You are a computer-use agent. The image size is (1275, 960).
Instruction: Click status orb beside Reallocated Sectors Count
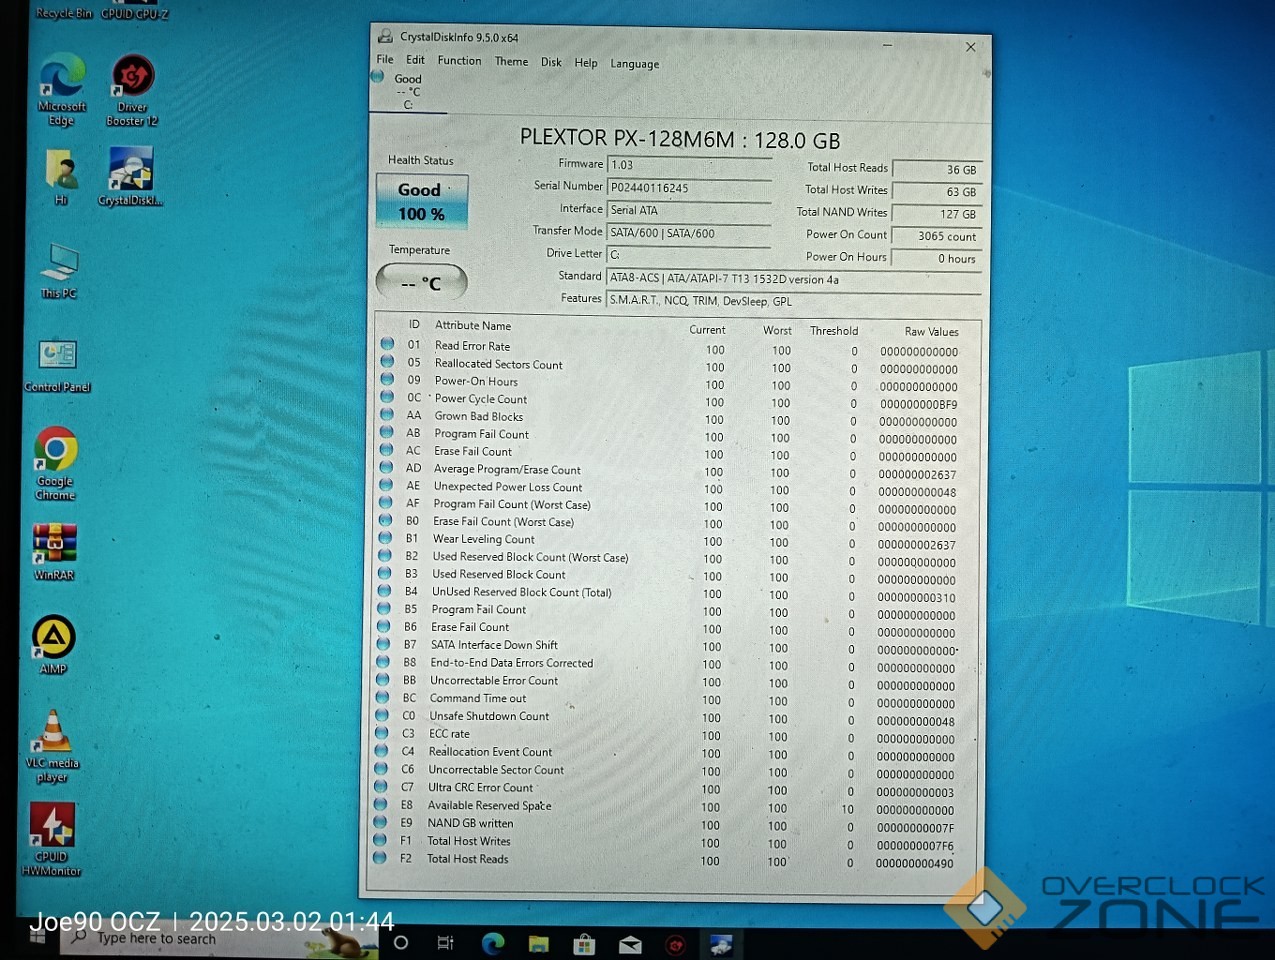pyautogui.click(x=387, y=362)
